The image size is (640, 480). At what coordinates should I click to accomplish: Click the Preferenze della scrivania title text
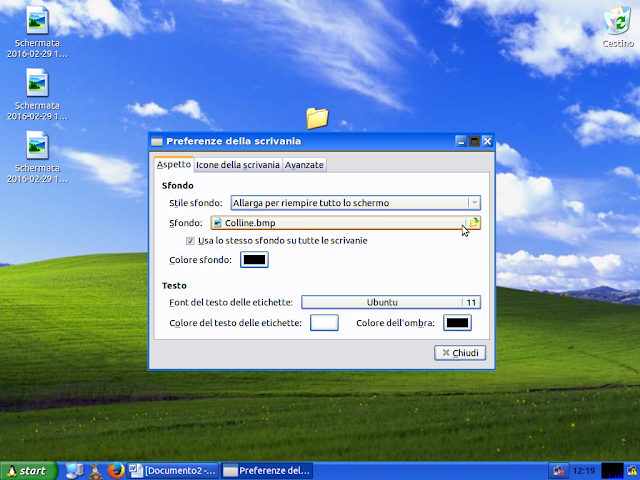pyautogui.click(x=233, y=141)
